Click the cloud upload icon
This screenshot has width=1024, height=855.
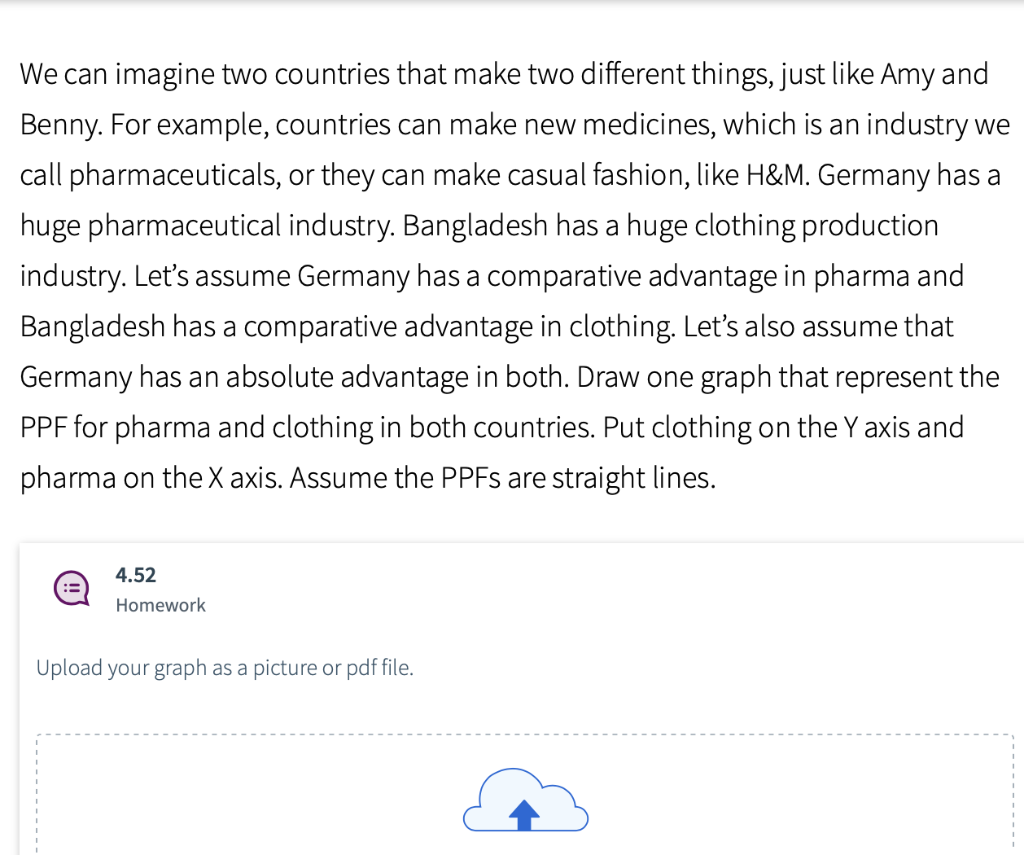point(524,801)
